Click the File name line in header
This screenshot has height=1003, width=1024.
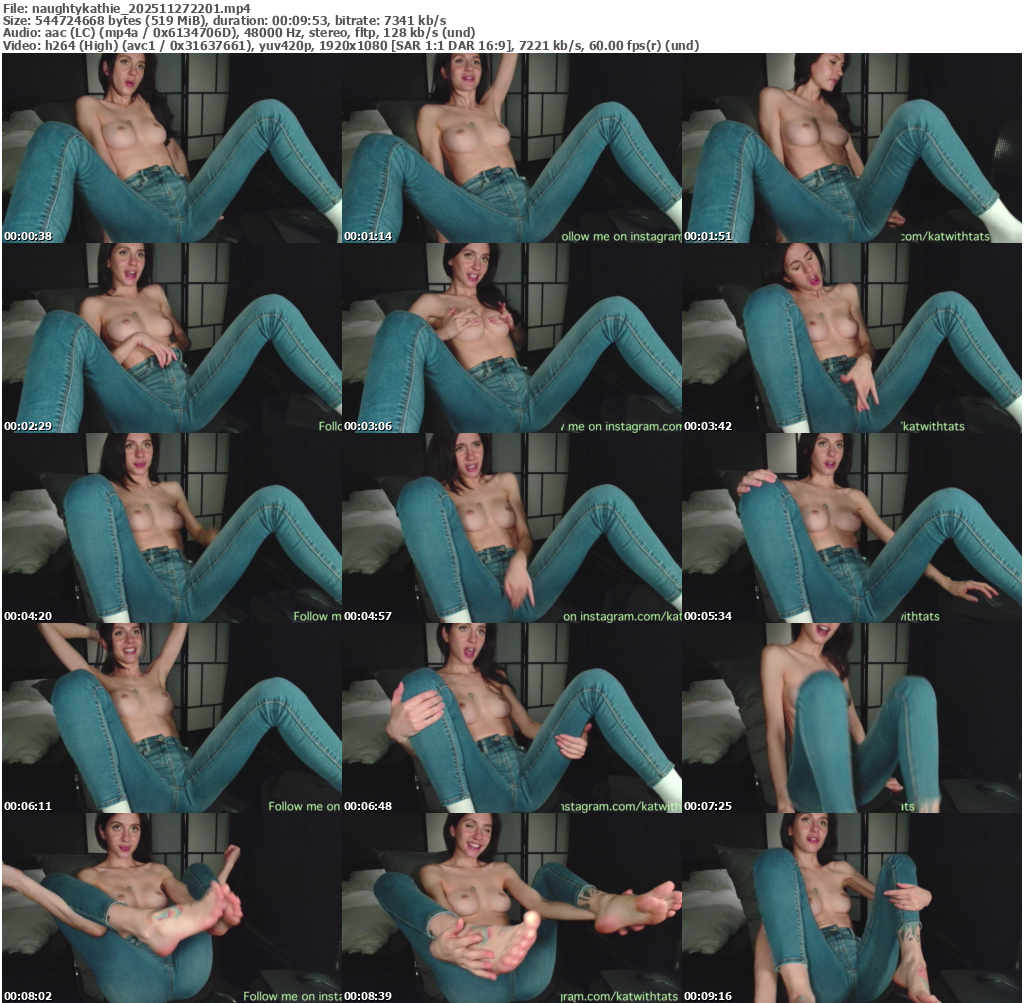coord(127,8)
